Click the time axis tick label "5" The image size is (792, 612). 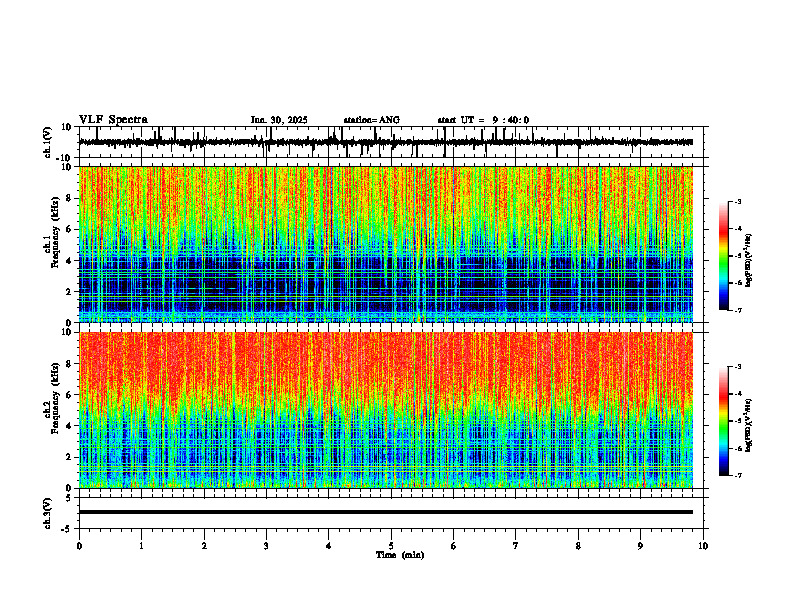[391, 546]
